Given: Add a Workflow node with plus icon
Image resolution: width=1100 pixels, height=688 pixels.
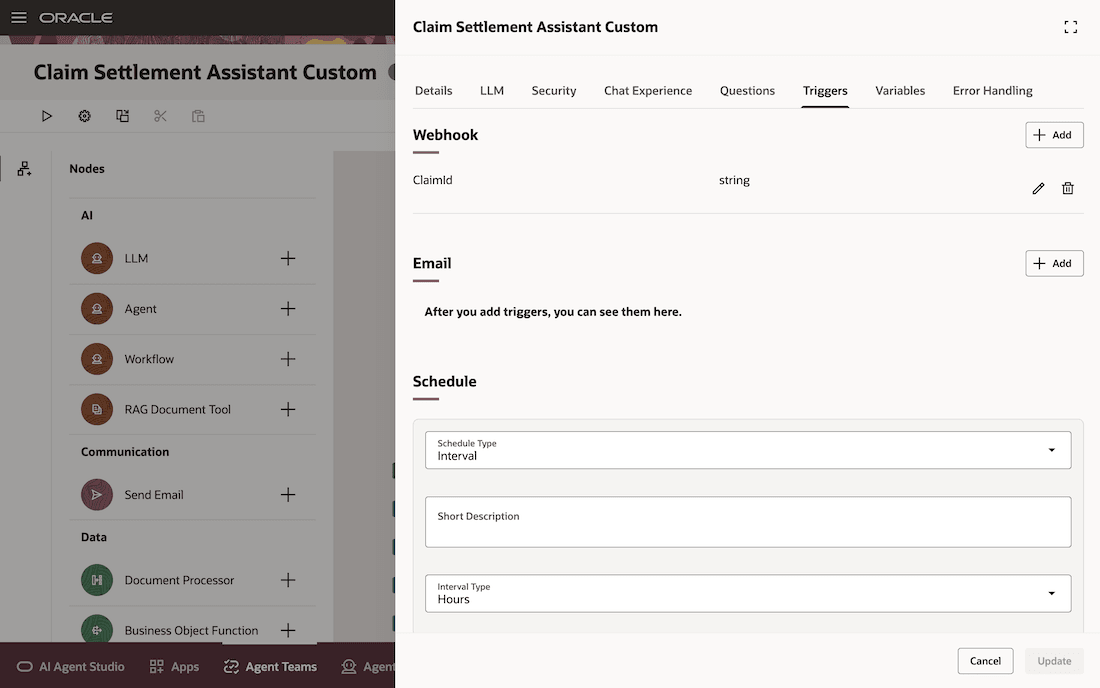Looking at the screenshot, I should pyautogui.click(x=288, y=359).
